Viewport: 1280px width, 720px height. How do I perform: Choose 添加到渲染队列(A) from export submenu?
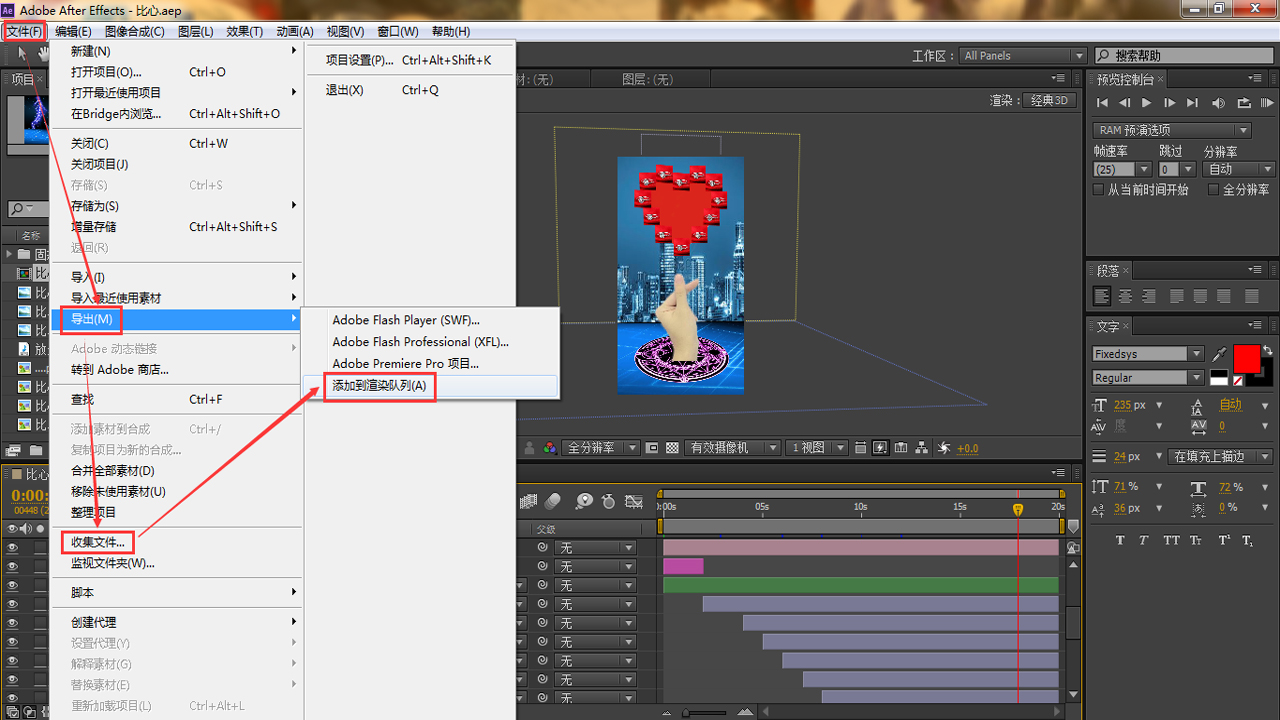pos(379,386)
